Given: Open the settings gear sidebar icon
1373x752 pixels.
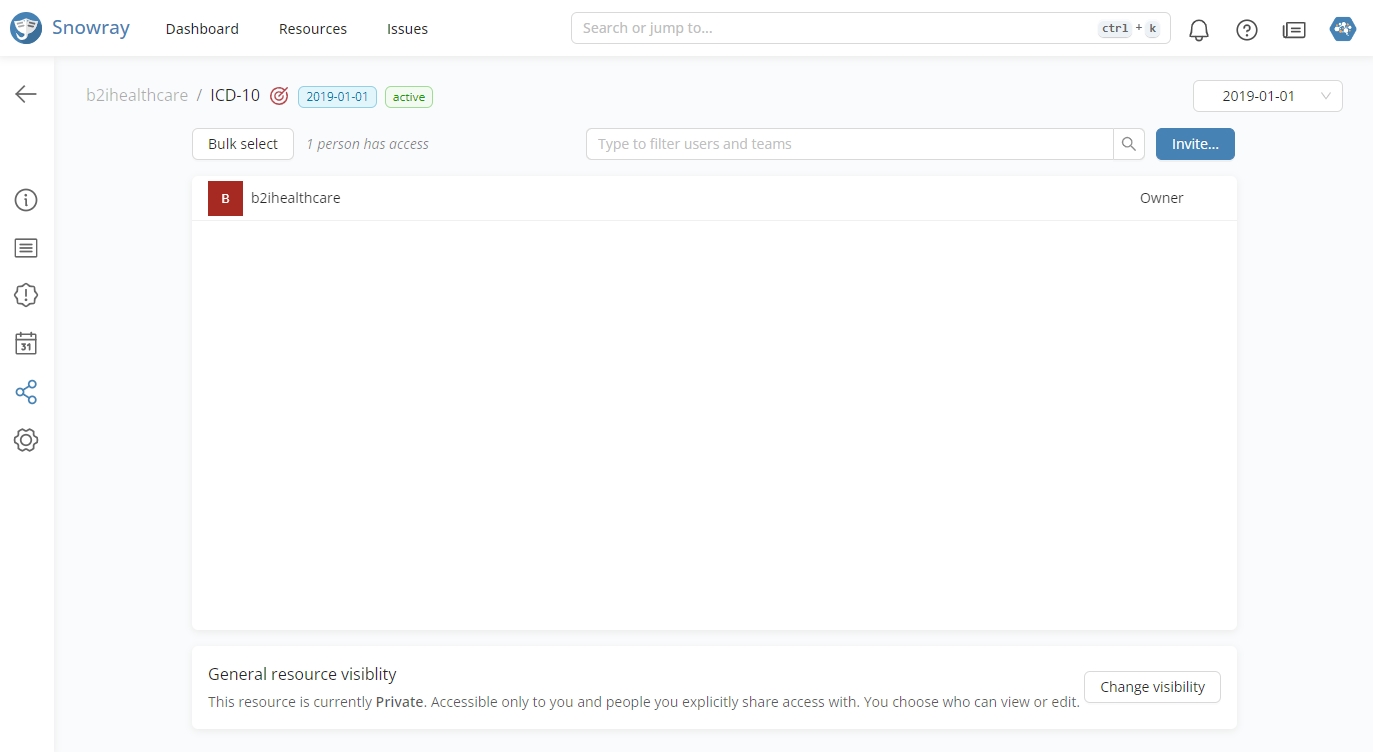Looking at the screenshot, I should click(x=26, y=440).
